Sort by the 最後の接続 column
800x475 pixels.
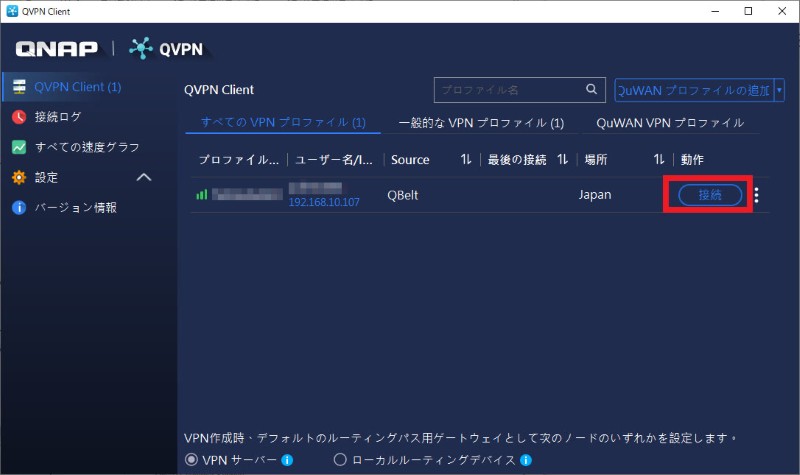coord(562,160)
